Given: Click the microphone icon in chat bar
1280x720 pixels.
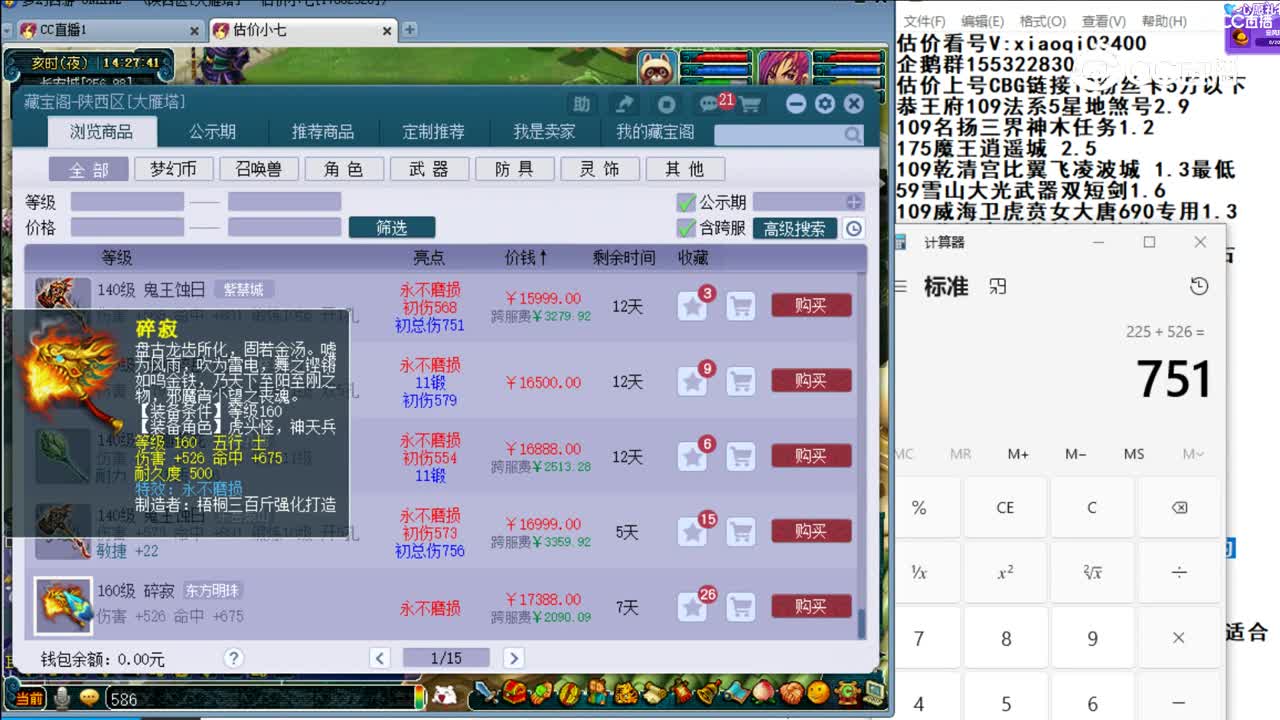Looking at the screenshot, I should pyautogui.click(x=63, y=698).
